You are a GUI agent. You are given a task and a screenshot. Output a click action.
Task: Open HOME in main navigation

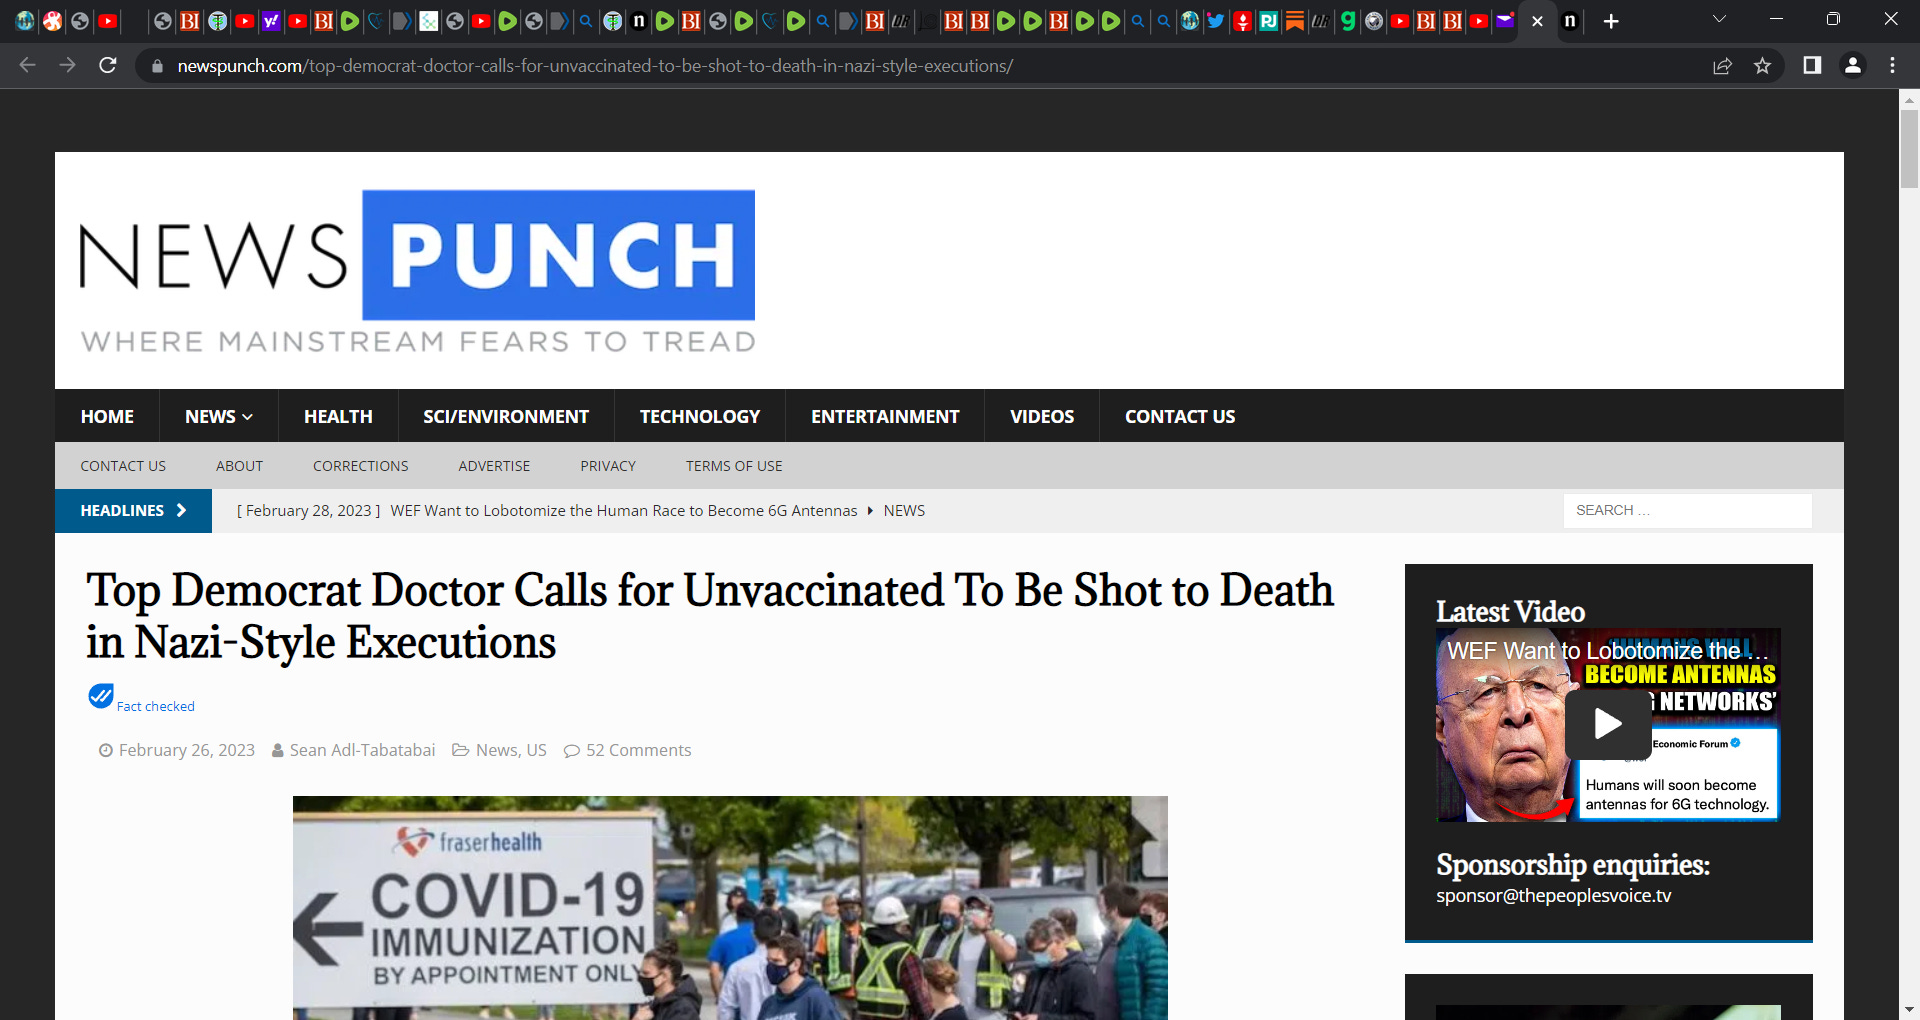(x=107, y=416)
